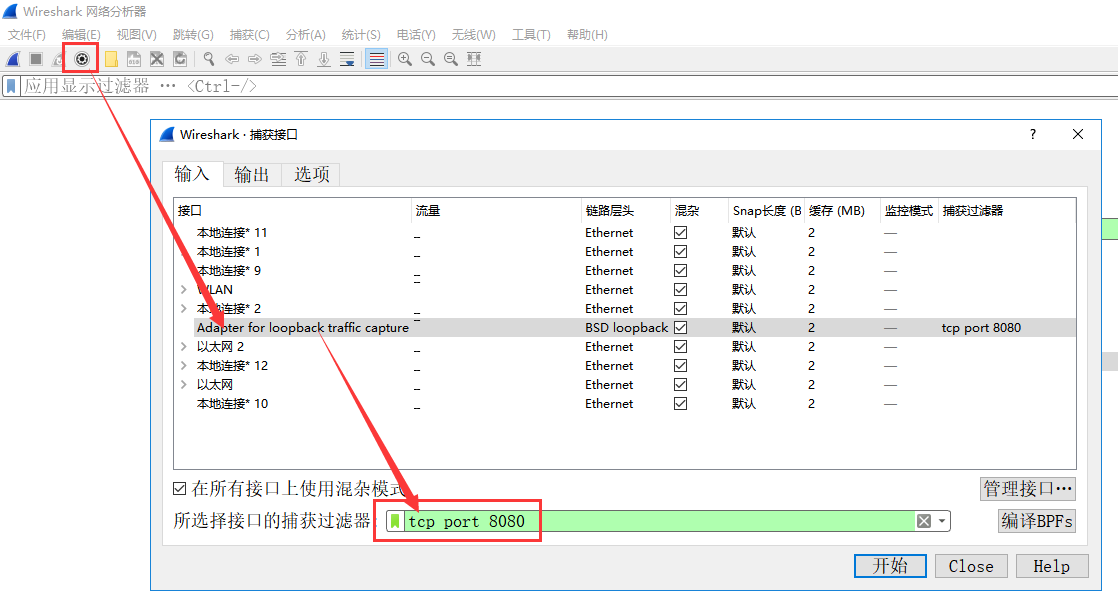This screenshot has width=1118, height=611.
Task: Toggle promiscuous checkbox for the loopback adapter
Action: click(680, 327)
